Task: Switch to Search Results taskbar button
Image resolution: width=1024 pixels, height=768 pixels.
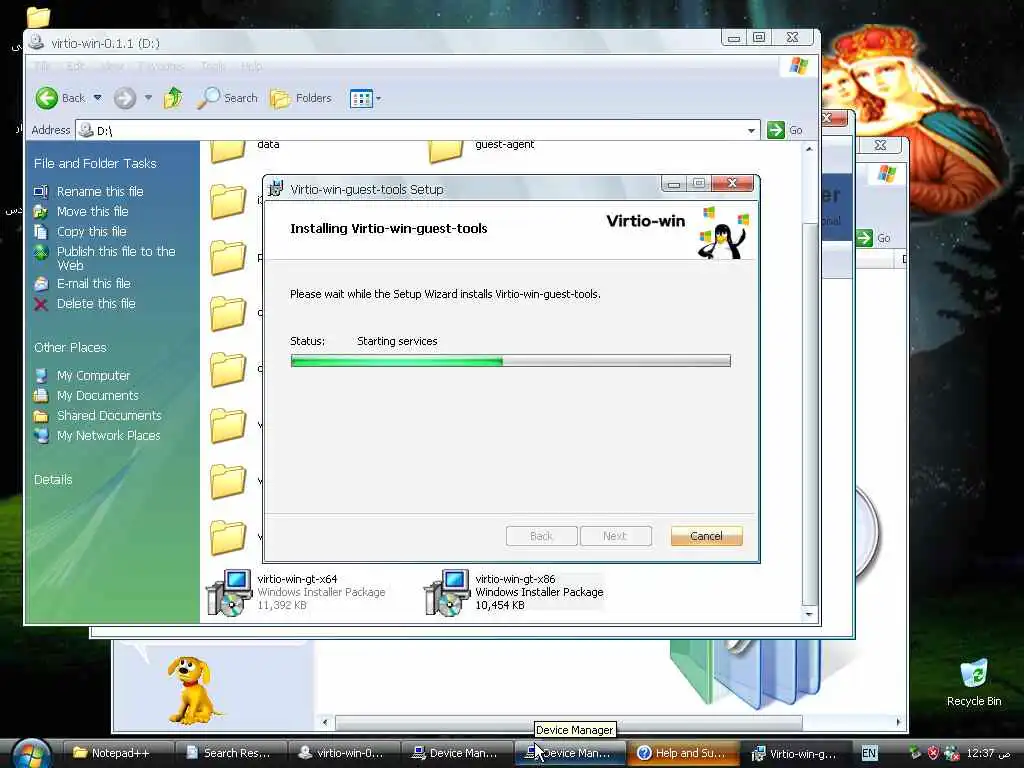Action: (233, 753)
